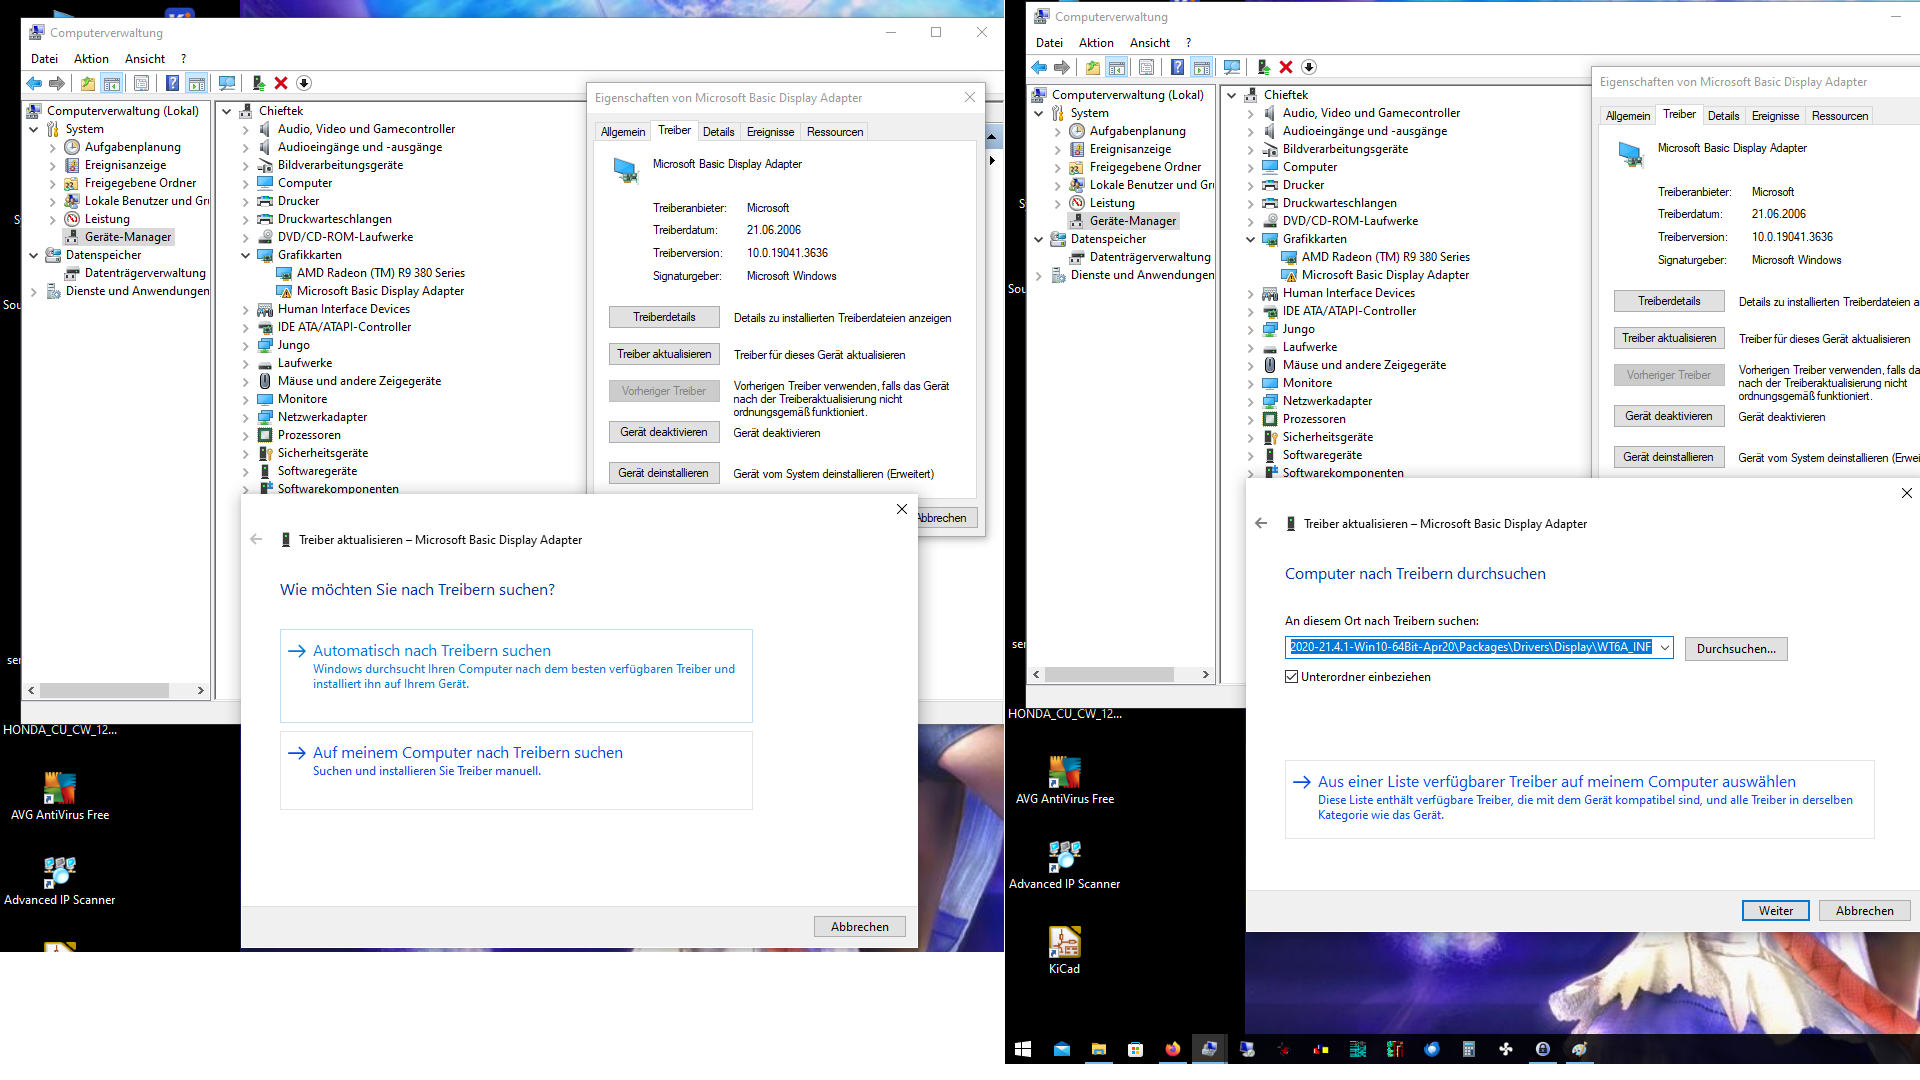Click green-arrow update driver icon in left toolbar
The width and height of the screenshot is (1920, 1080).
[258, 84]
